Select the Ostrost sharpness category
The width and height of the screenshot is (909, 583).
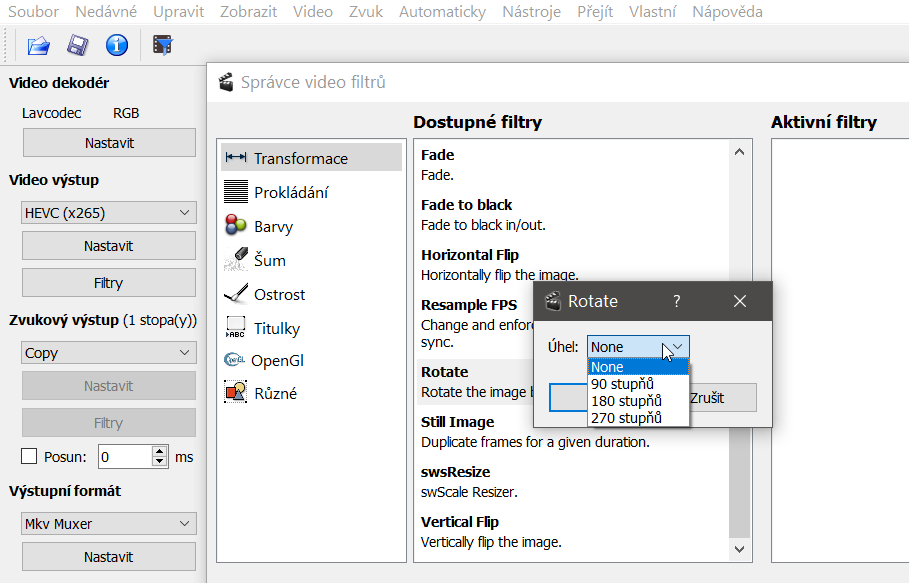pyautogui.click(x=311, y=294)
